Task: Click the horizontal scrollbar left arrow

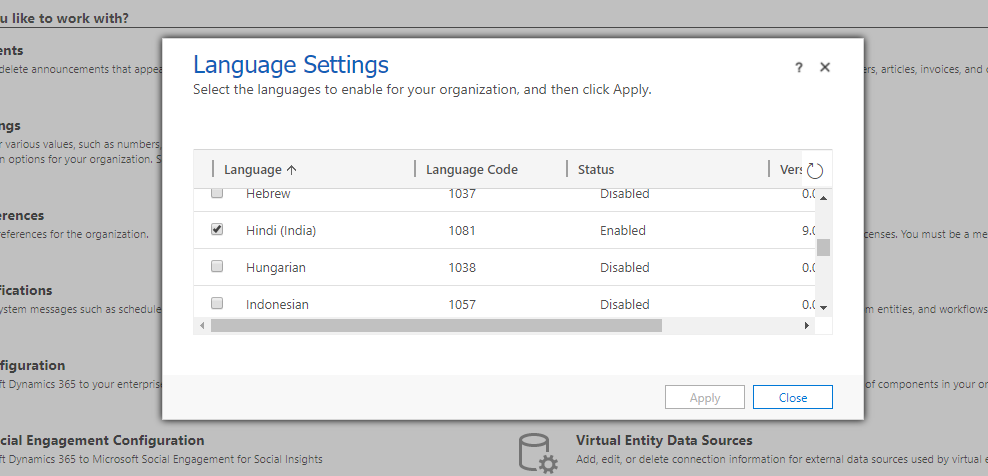Action: 202,326
